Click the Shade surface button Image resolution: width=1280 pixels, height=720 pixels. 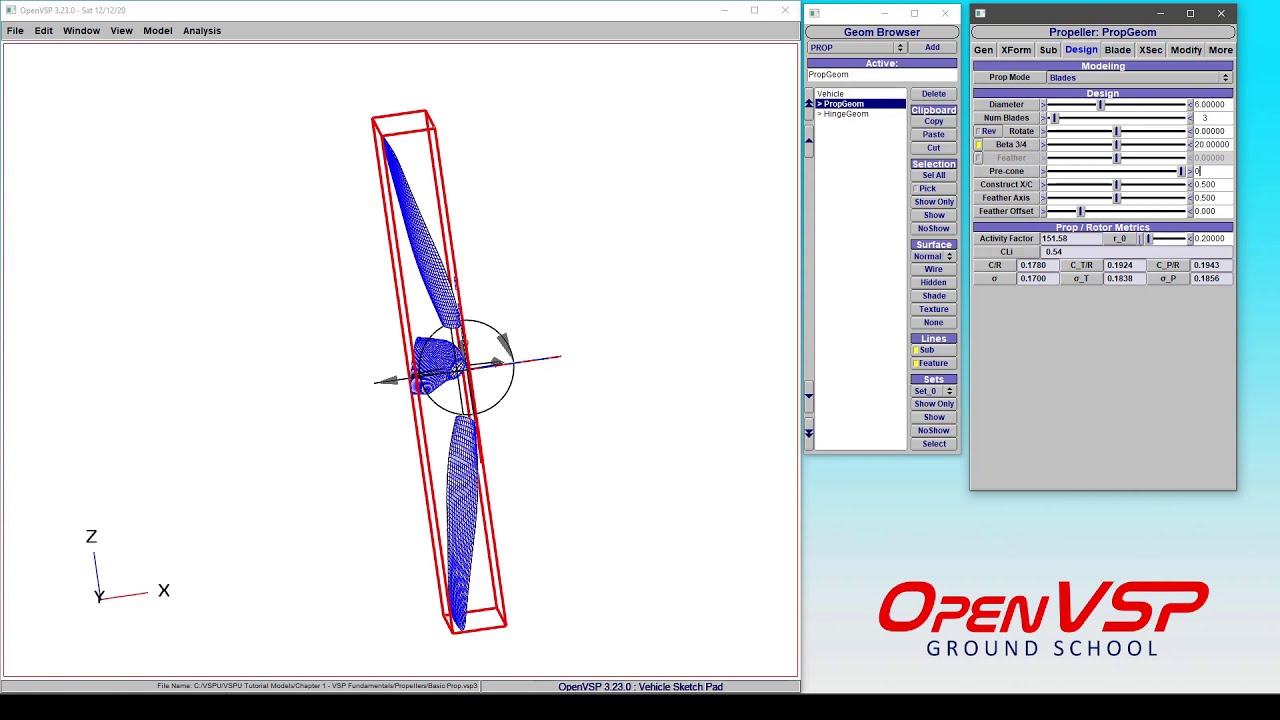click(x=933, y=296)
